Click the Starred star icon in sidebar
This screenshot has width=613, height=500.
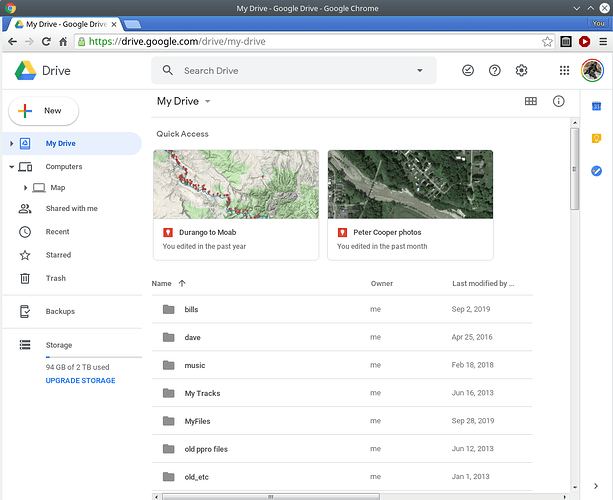click(25, 255)
